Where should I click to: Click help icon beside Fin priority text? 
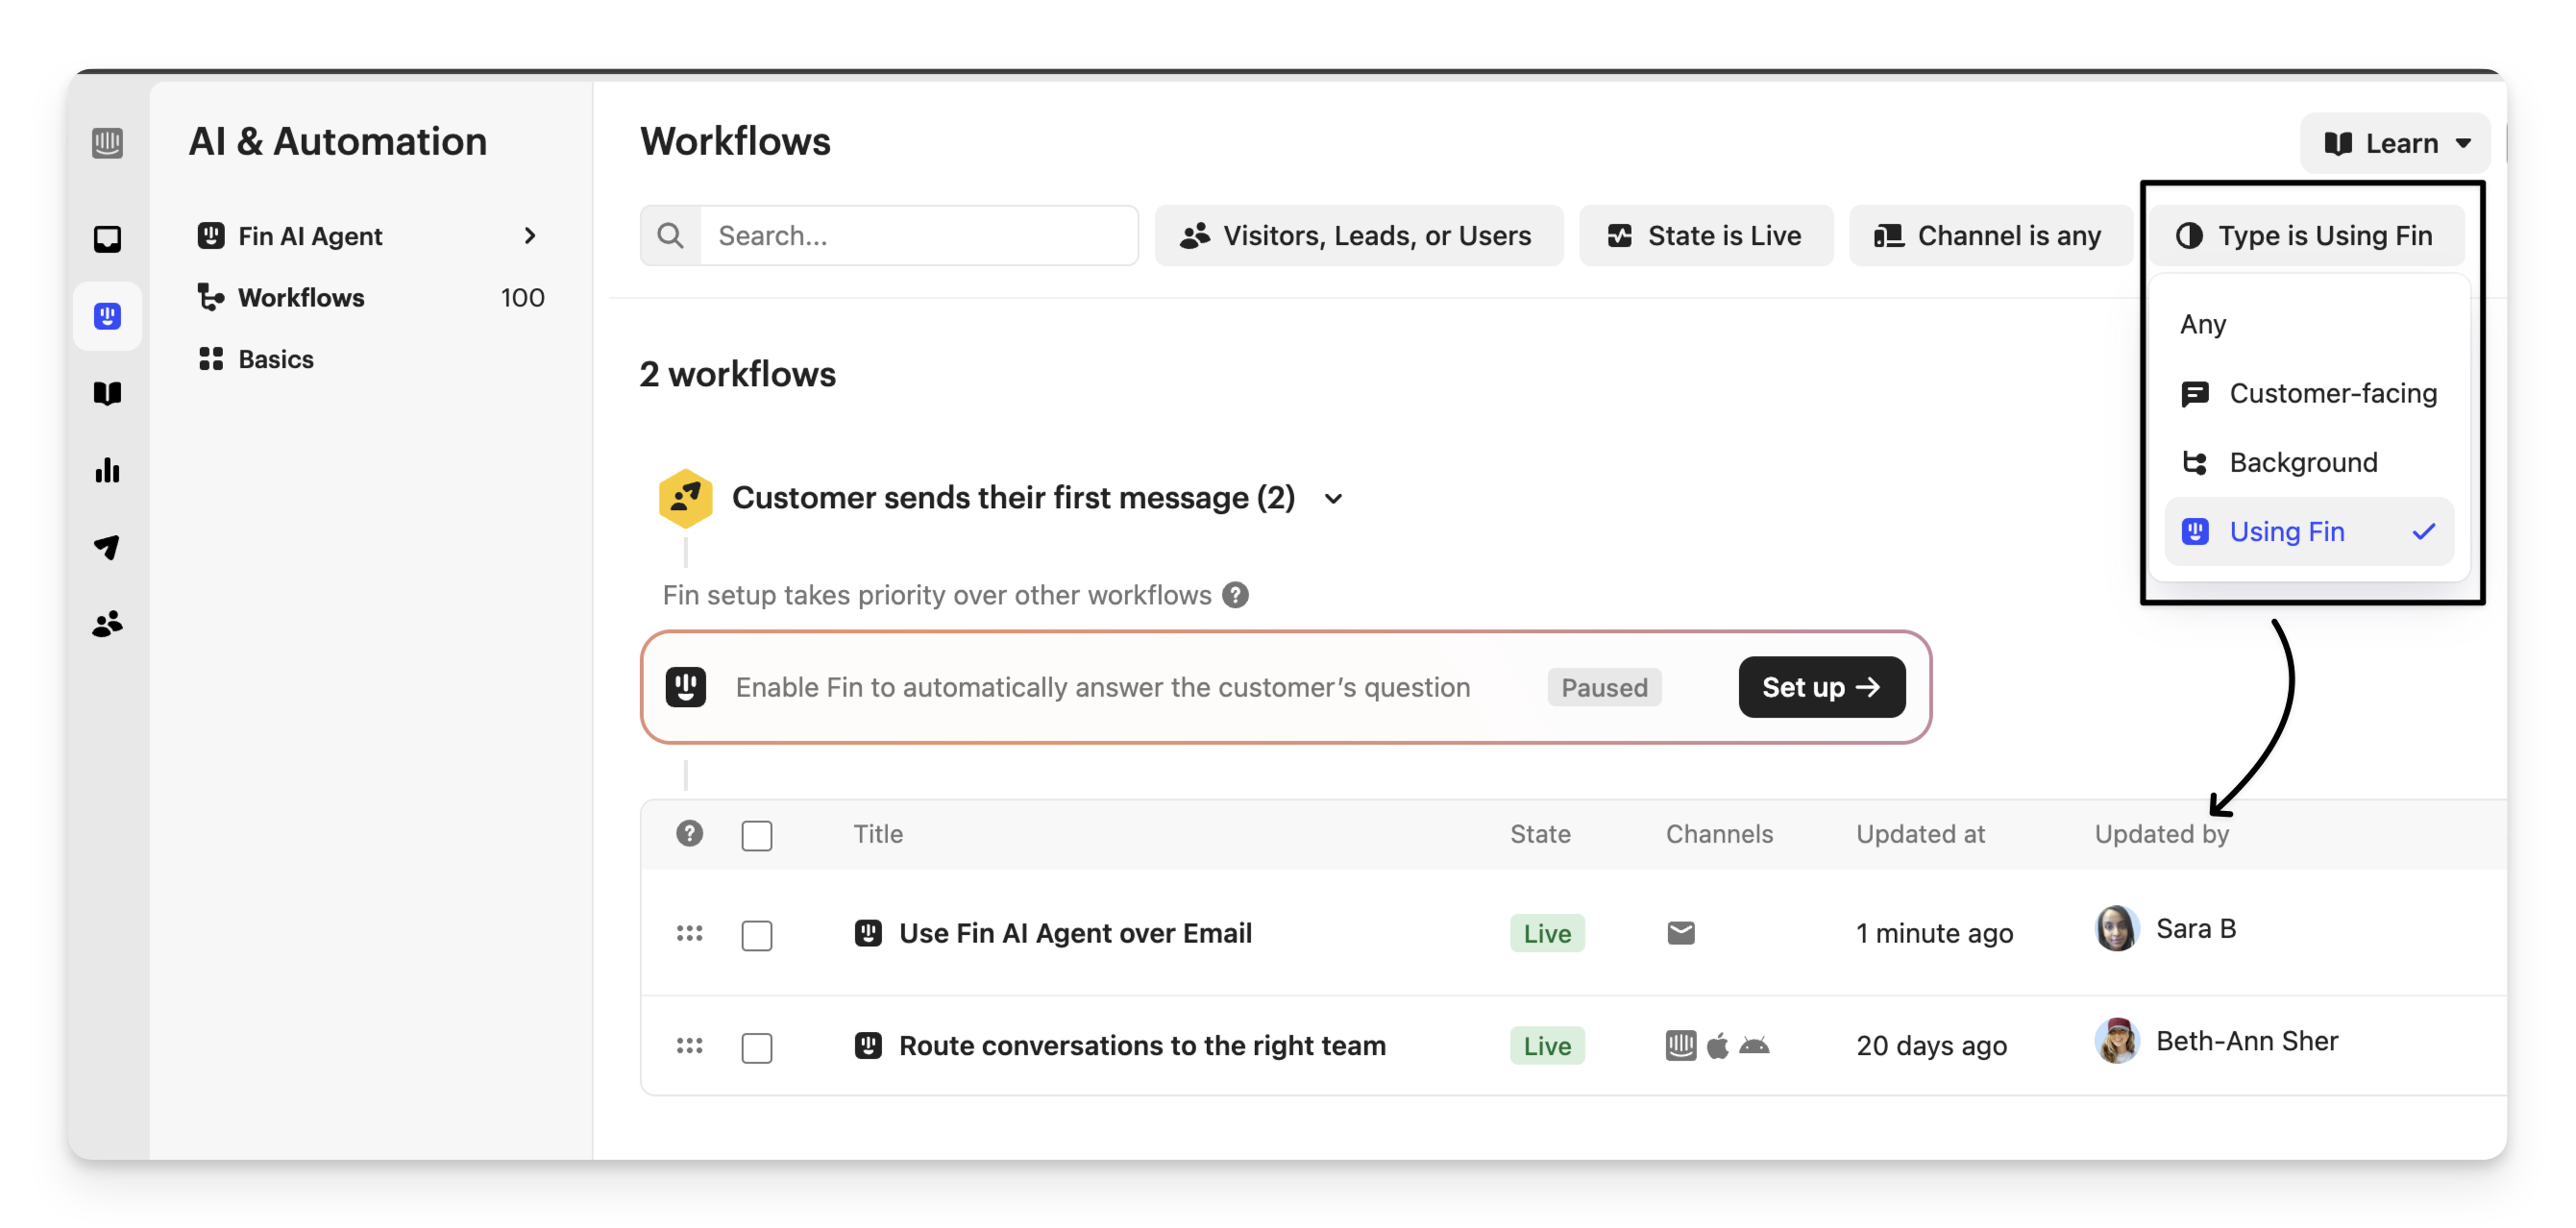pyautogui.click(x=1236, y=595)
